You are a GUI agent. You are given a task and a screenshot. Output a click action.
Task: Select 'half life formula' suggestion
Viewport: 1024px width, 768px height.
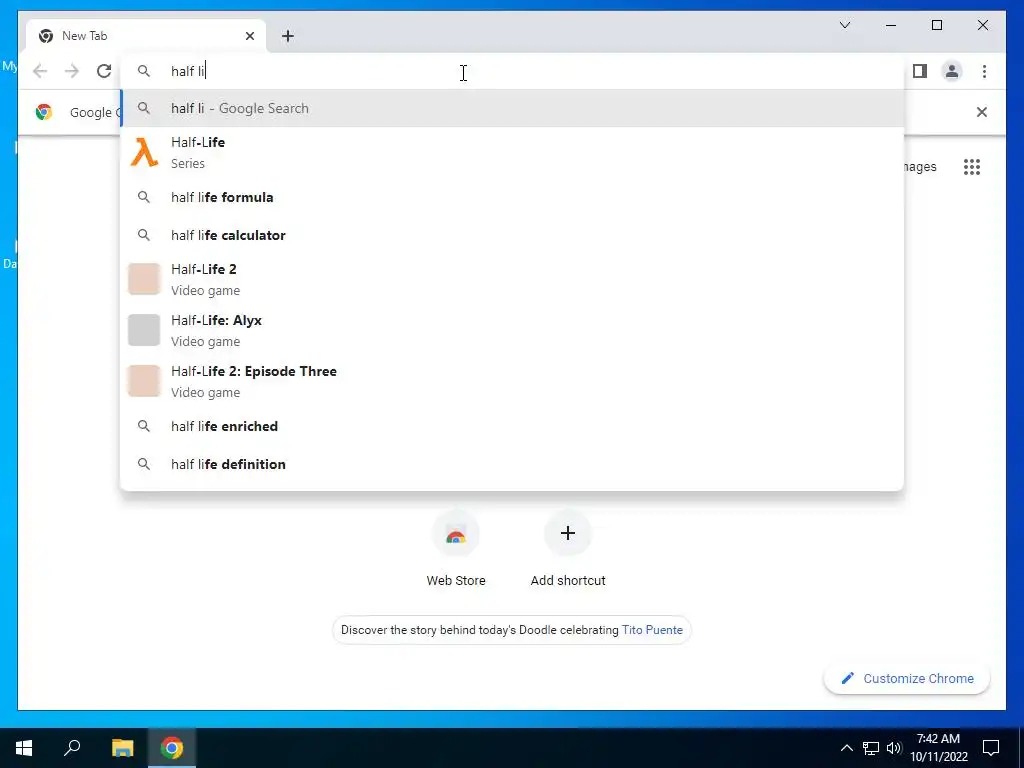pyautogui.click(x=512, y=197)
